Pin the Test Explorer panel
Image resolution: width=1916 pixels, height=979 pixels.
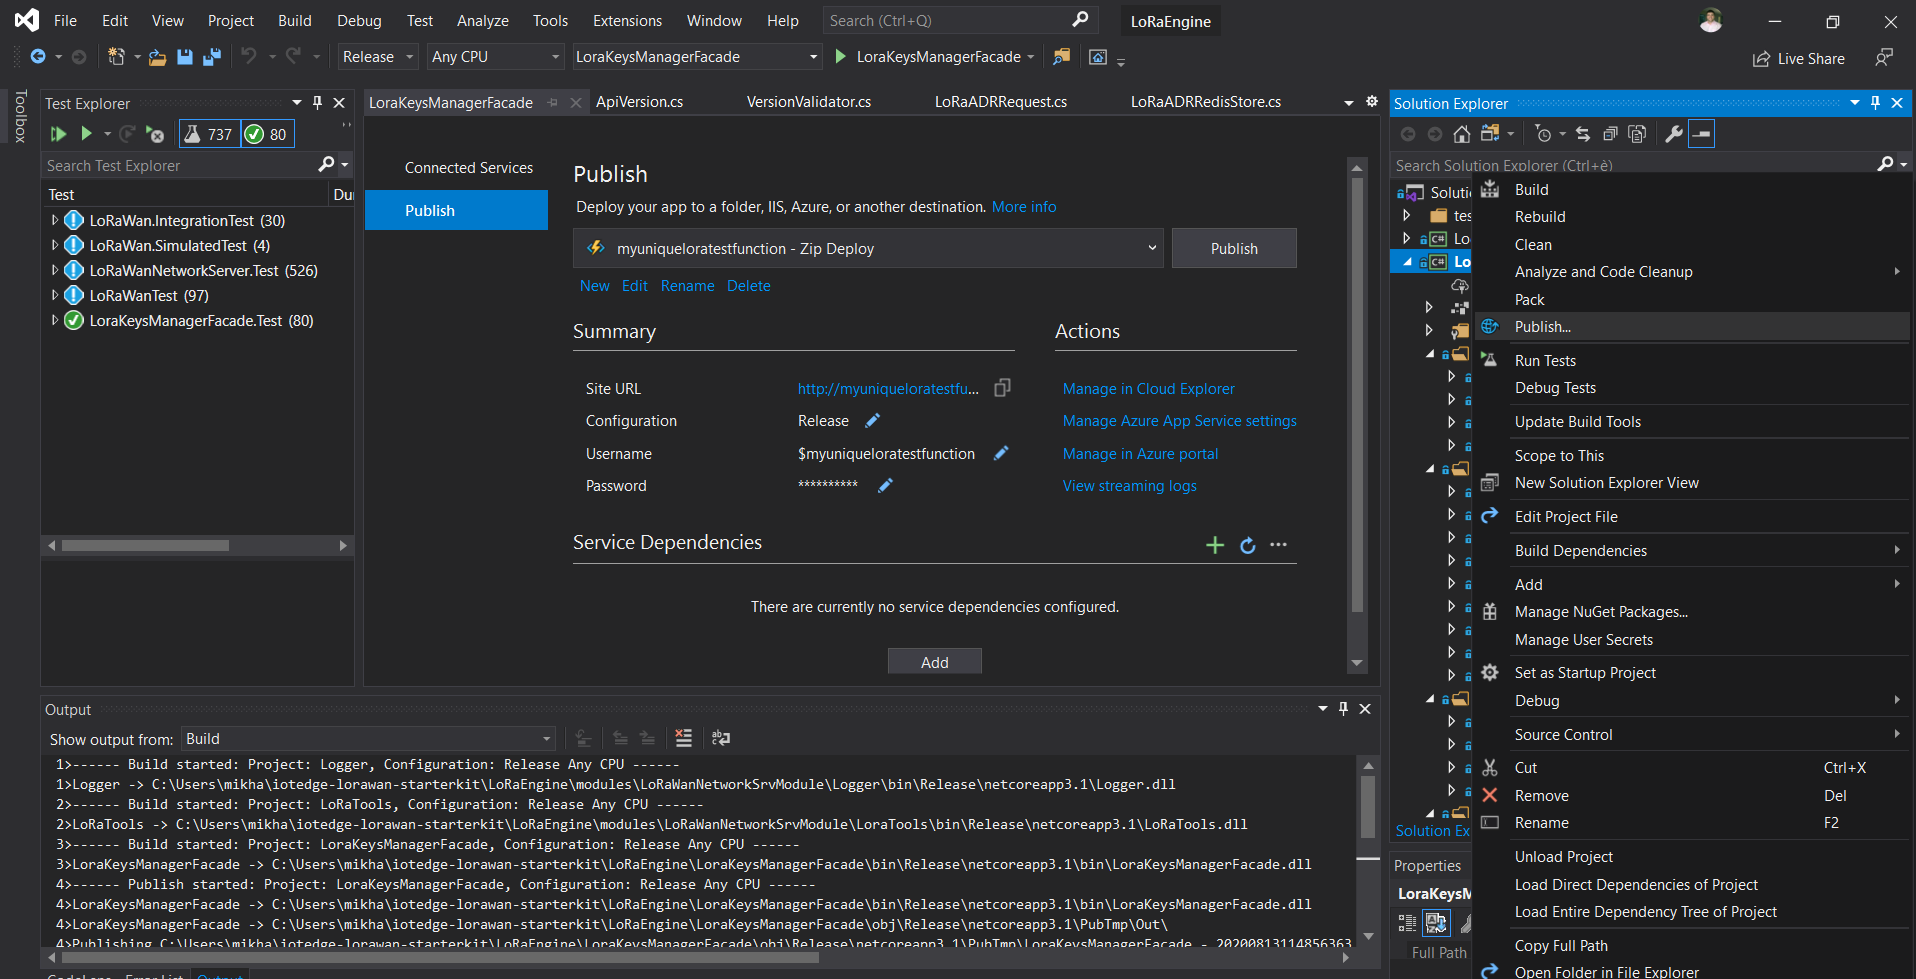click(x=318, y=103)
